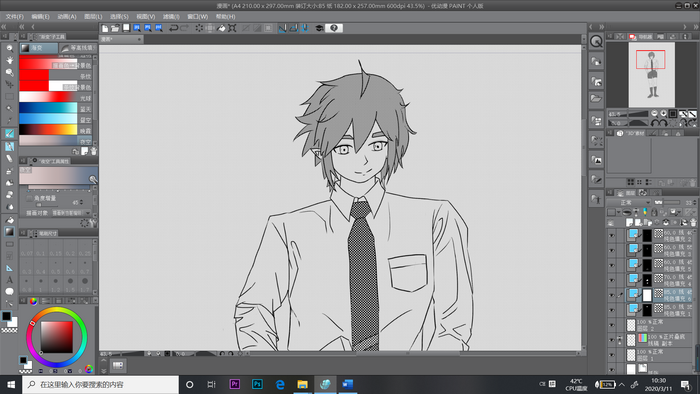Click the Open file icon in command bar

pyautogui.click(x=115, y=28)
